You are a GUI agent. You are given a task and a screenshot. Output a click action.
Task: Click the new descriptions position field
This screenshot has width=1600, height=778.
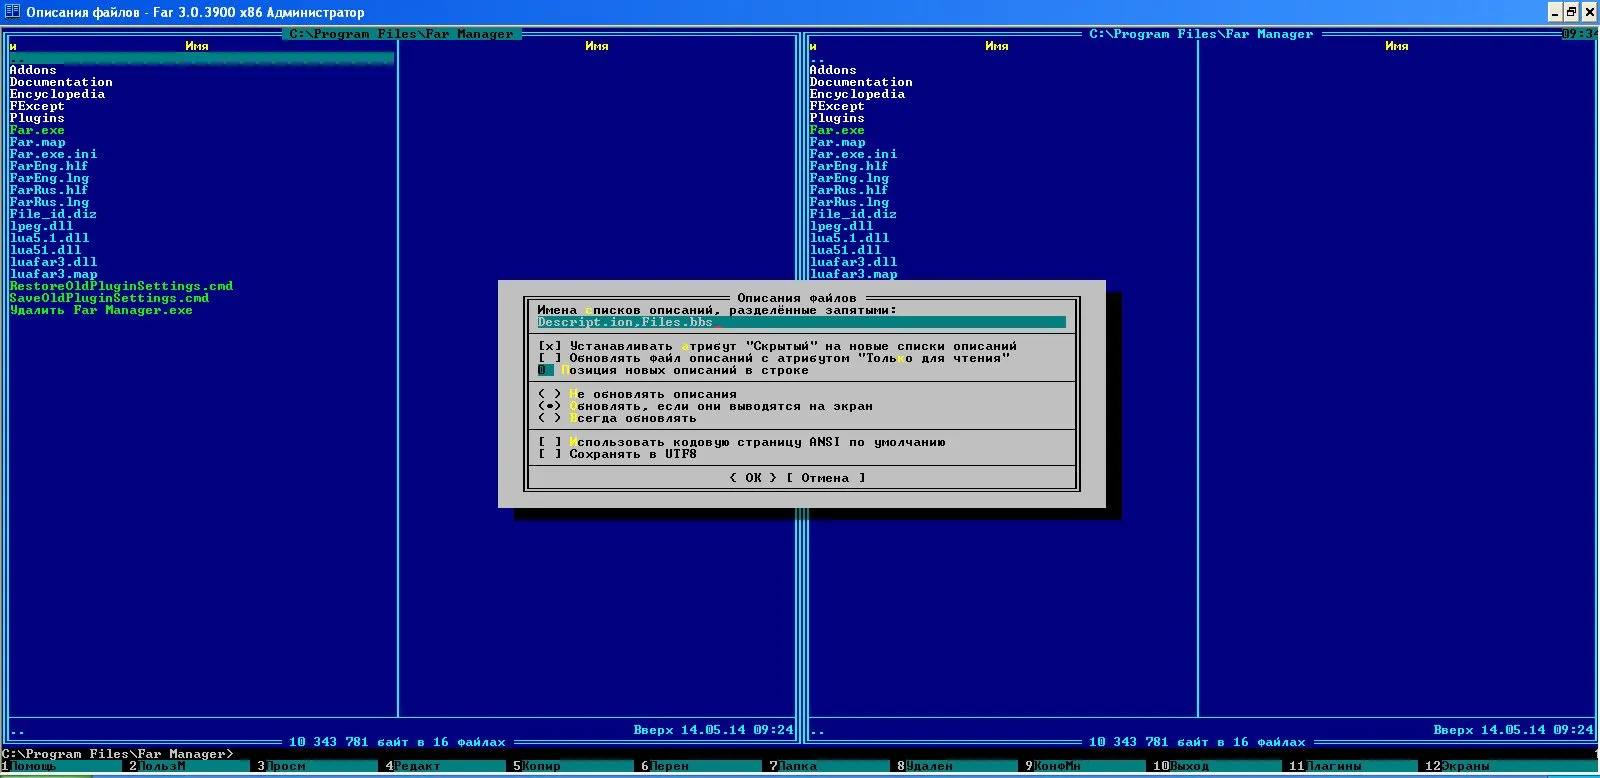[545, 370]
